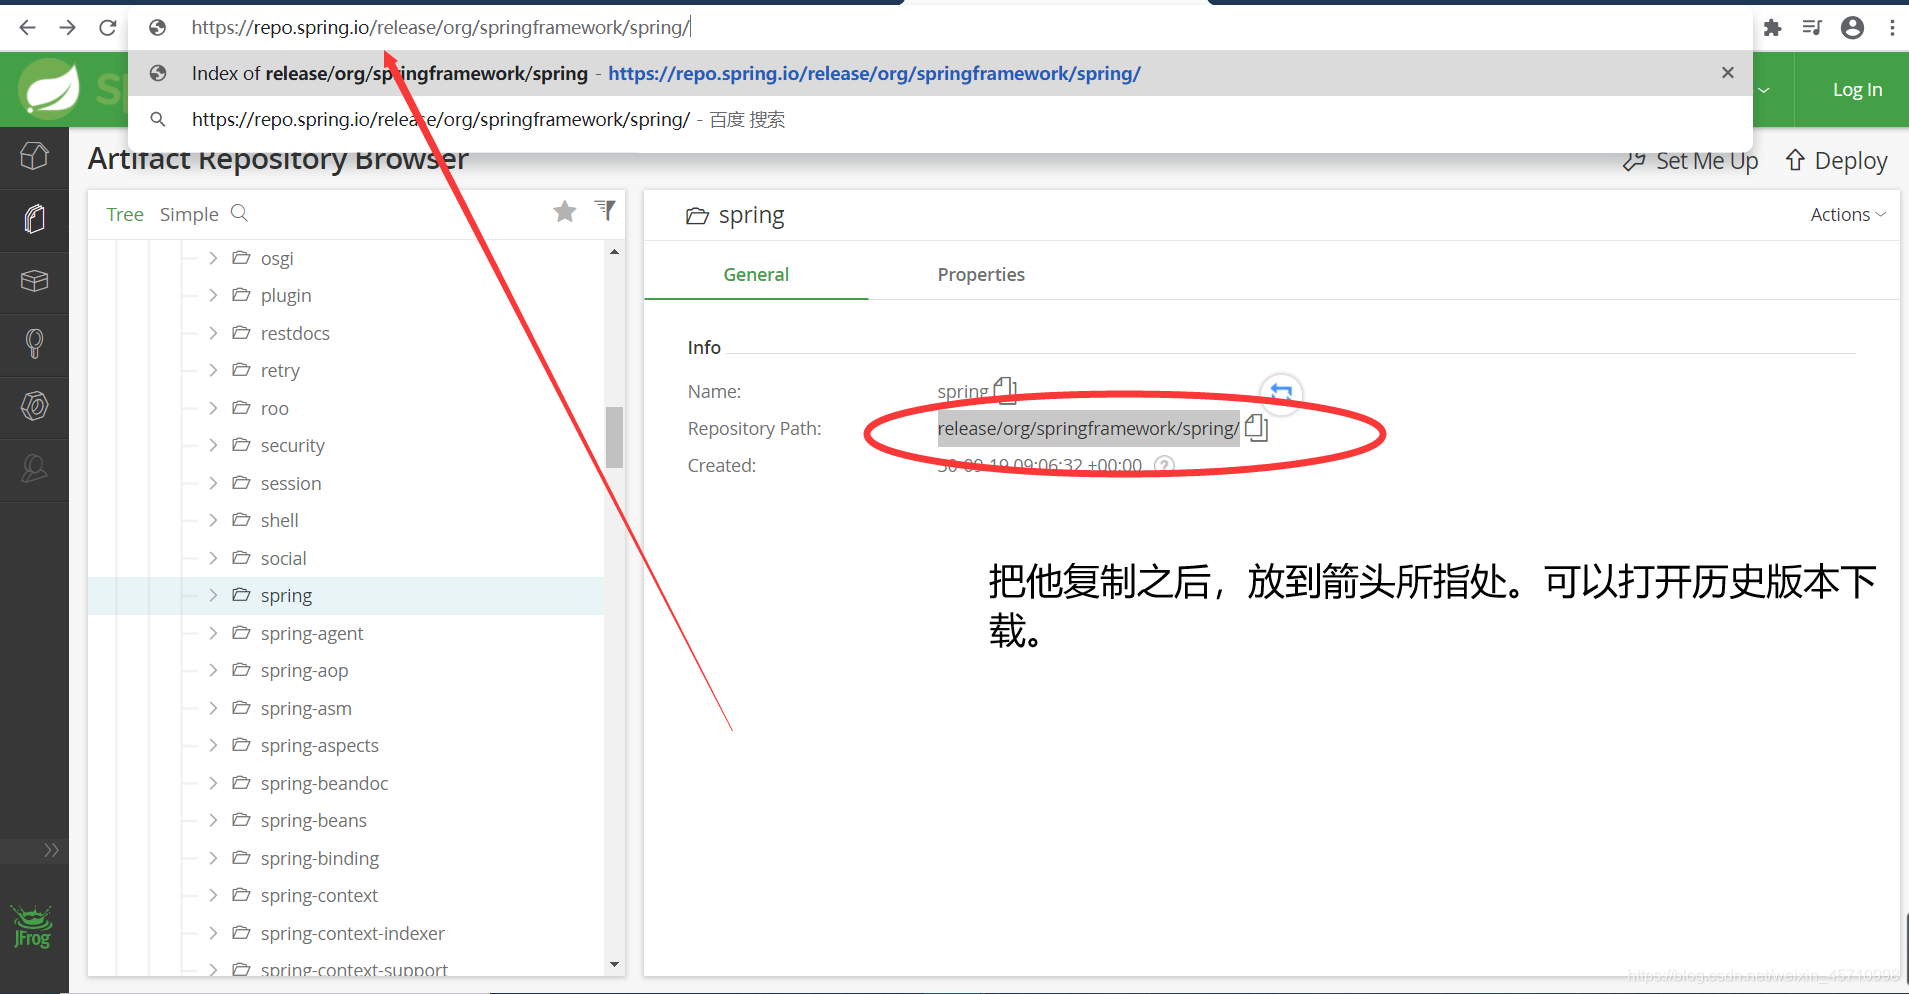The width and height of the screenshot is (1909, 994).
Task: Reload the page
Action: [107, 28]
